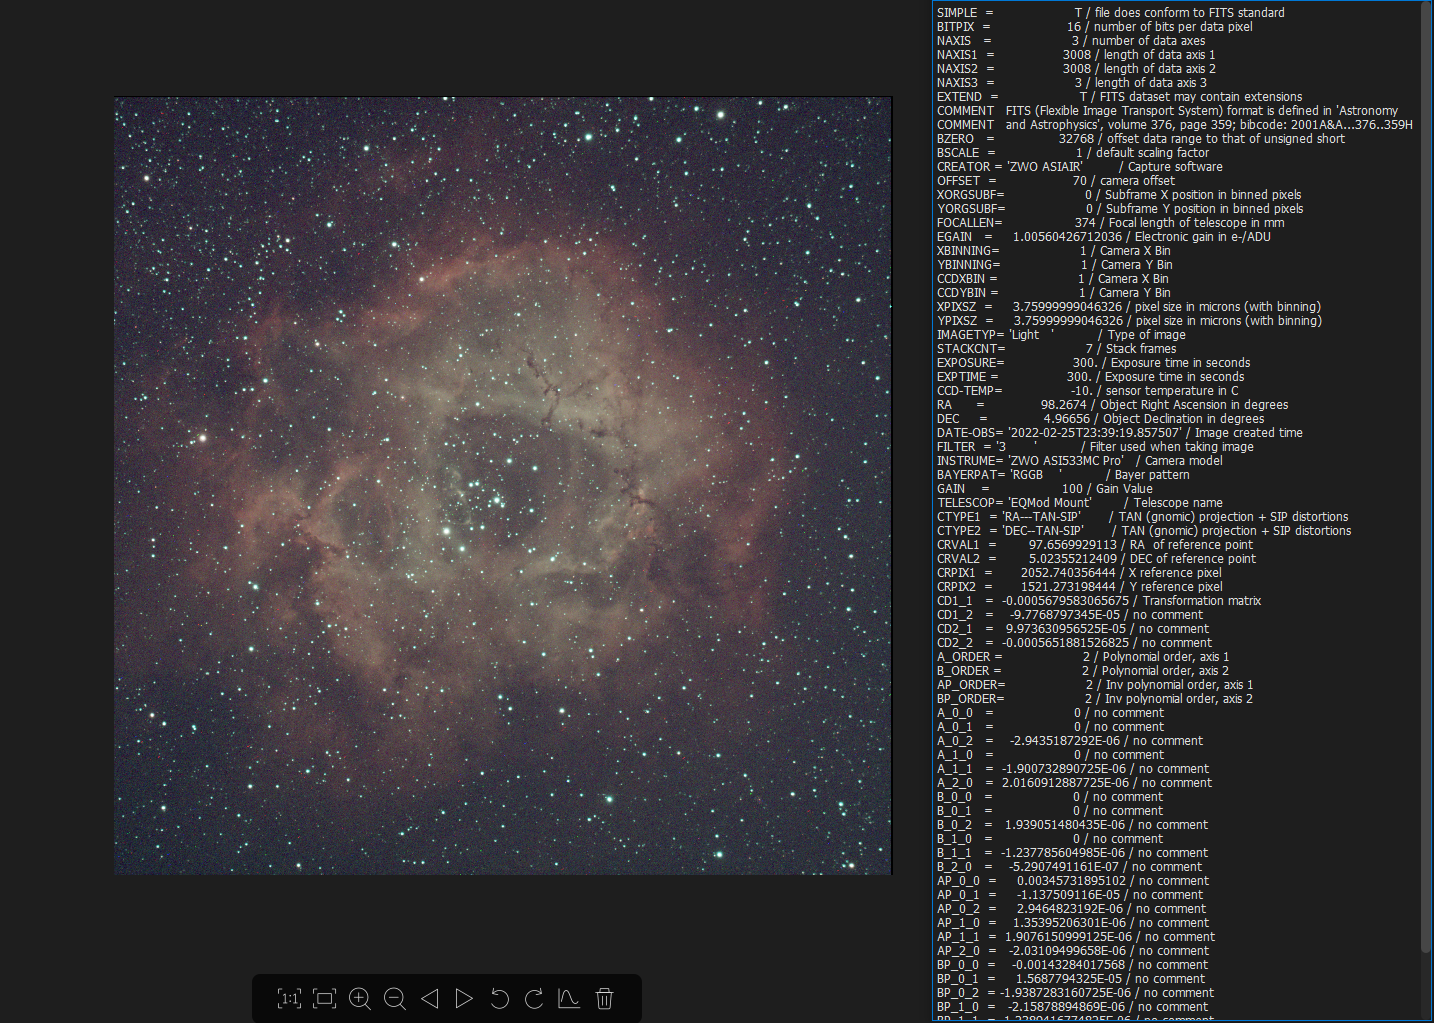Click the GAIN 100 line
Screen dimensions: 1434x1023
[x=1045, y=489]
